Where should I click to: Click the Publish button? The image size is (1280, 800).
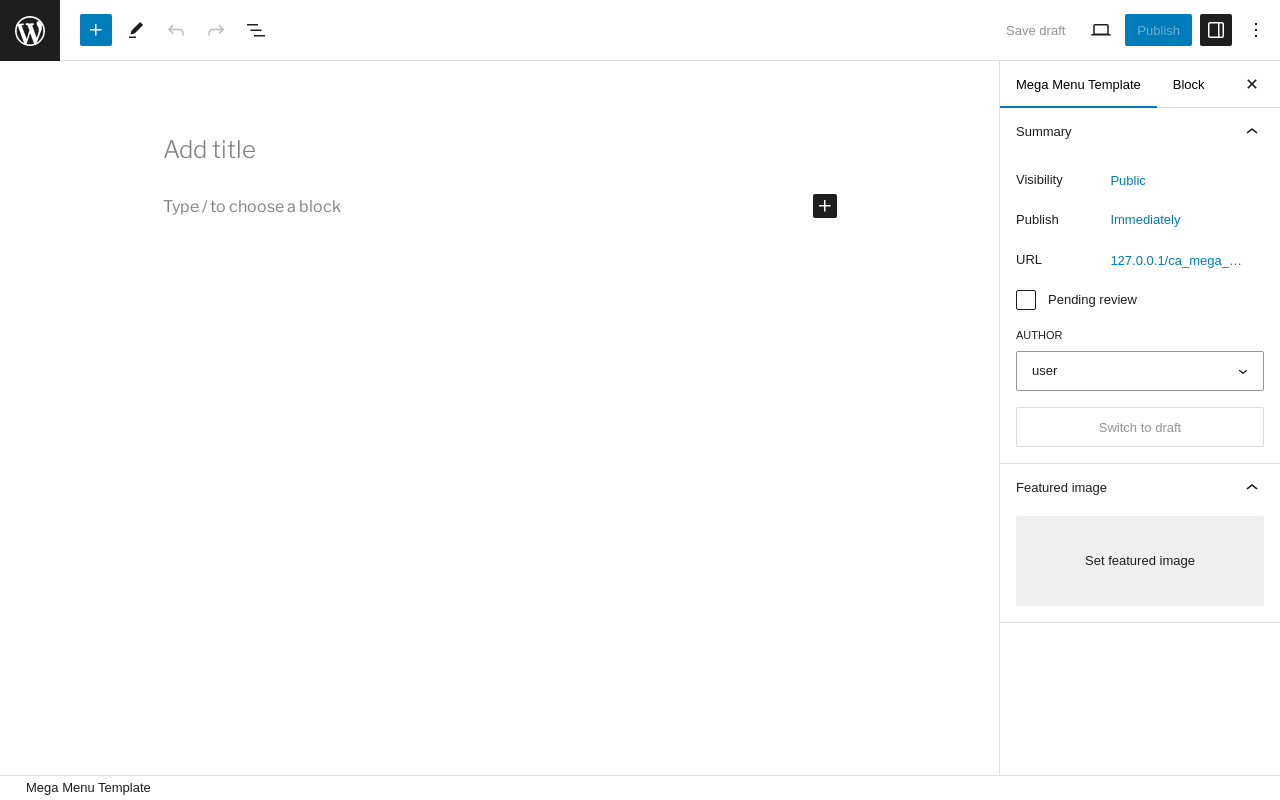1158,30
